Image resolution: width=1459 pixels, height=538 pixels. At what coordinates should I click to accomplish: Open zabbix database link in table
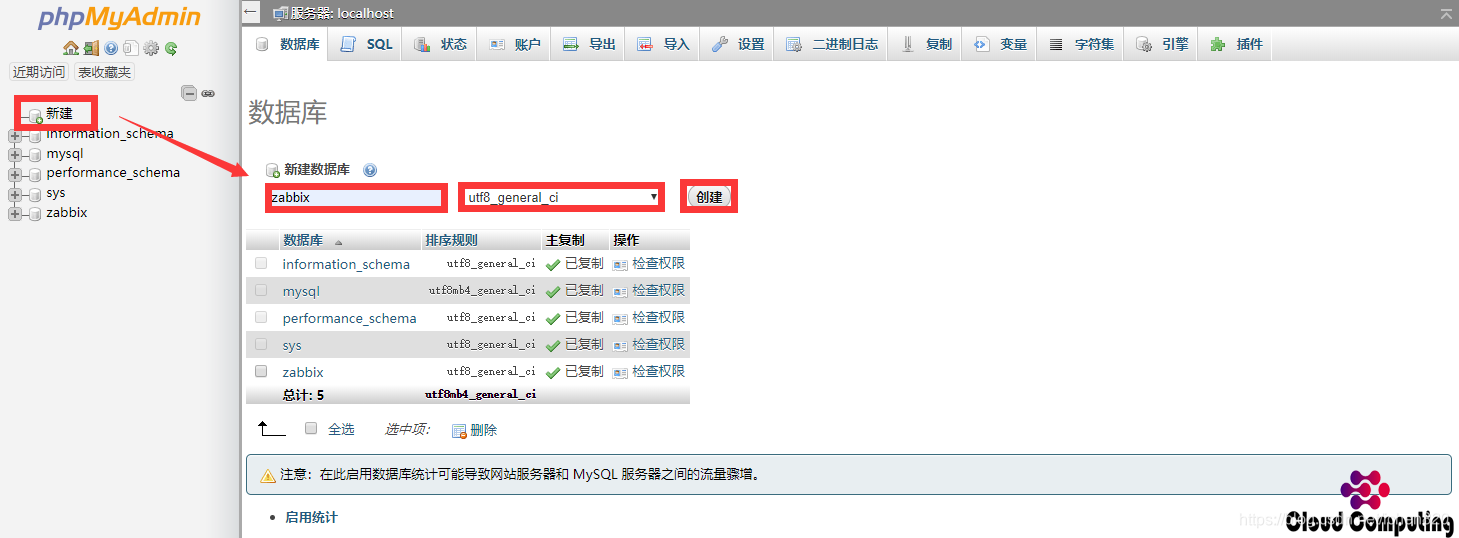pos(303,372)
